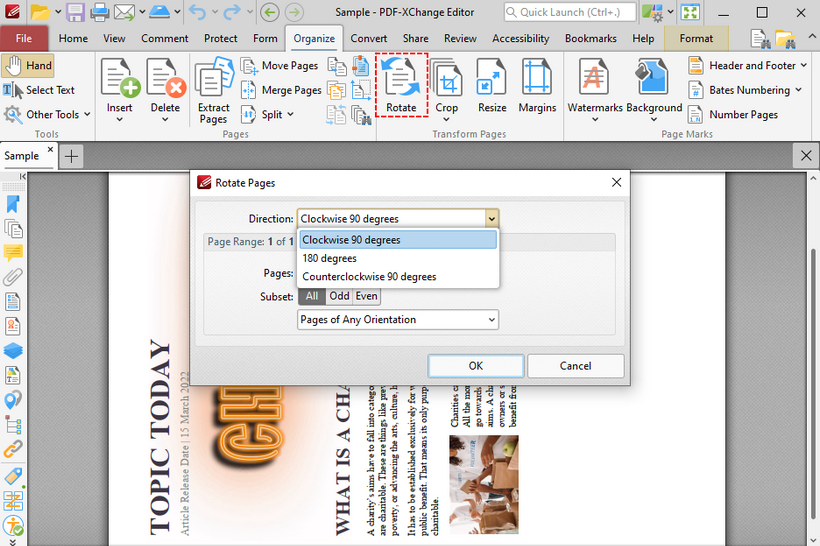Open the Bookmarks pane from sidebar
This screenshot has width=820, height=546.
coord(13,204)
